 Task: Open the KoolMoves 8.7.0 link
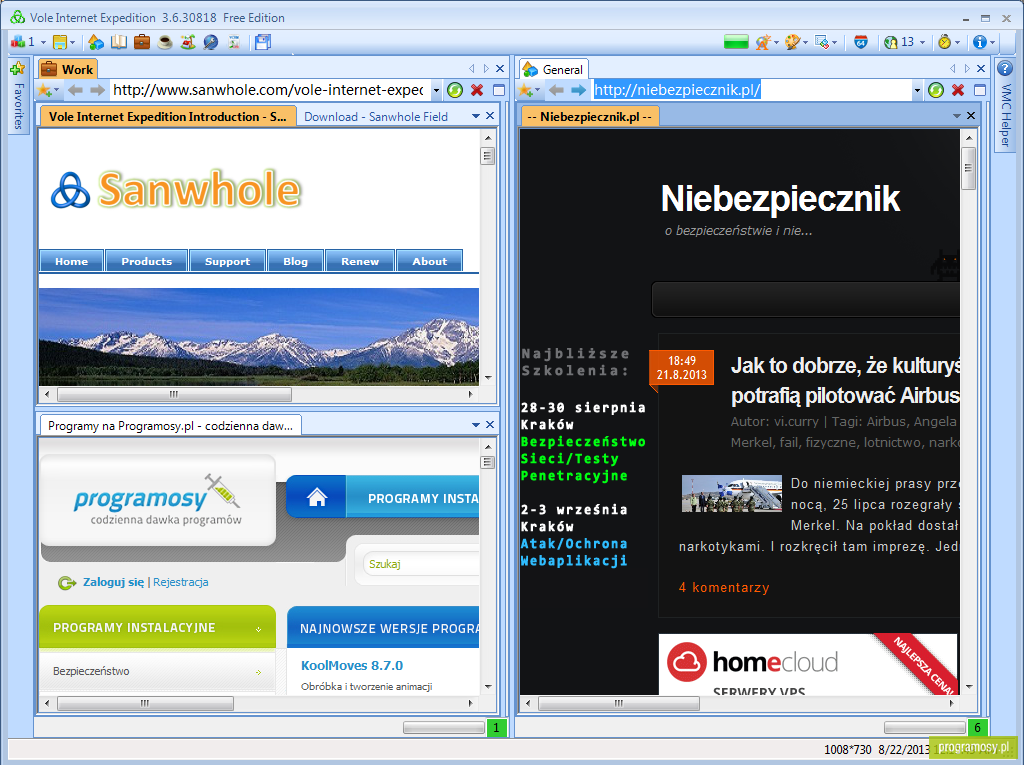352,665
